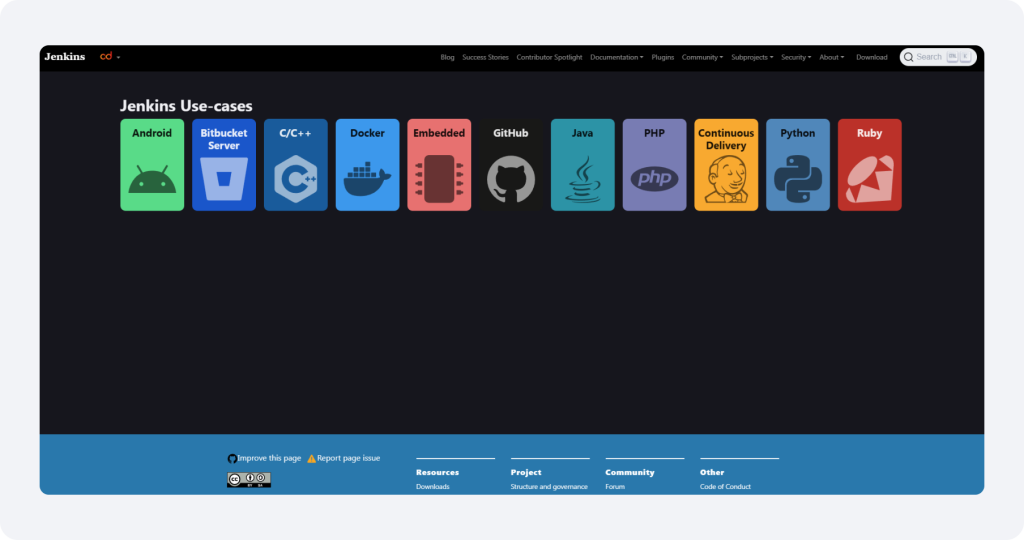Open the C/C++ use-case card
Viewport: 1024px width, 540px height.
(296, 165)
